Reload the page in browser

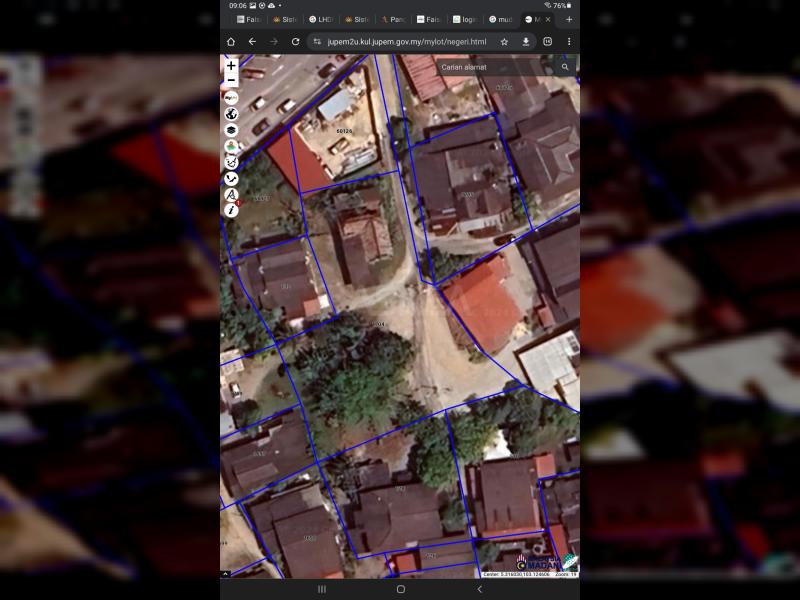pyautogui.click(x=295, y=42)
